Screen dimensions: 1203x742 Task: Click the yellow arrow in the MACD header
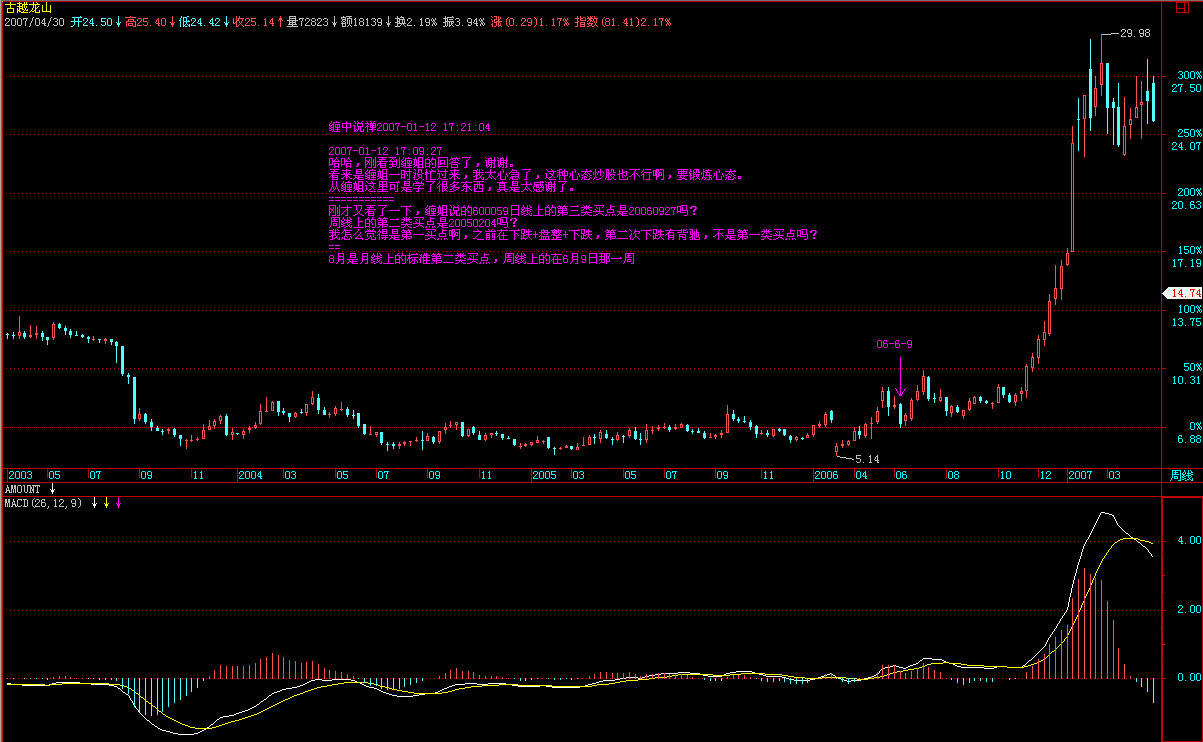pos(107,502)
